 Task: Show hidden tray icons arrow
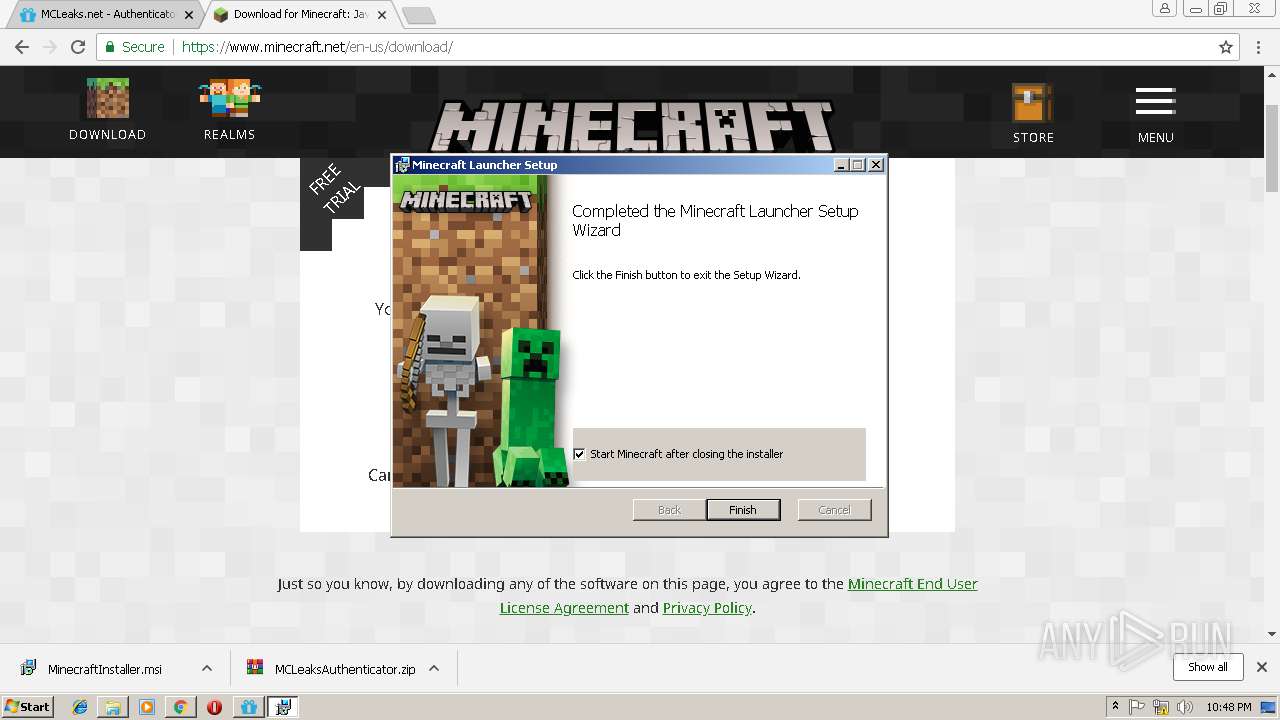point(1115,707)
